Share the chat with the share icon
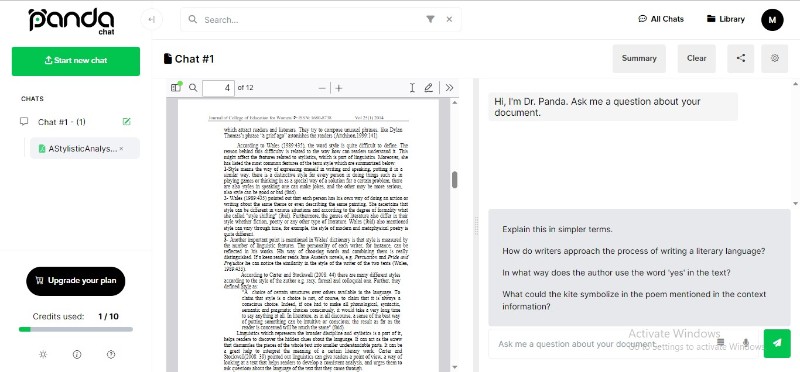800x372 pixels. click(741, 58)
